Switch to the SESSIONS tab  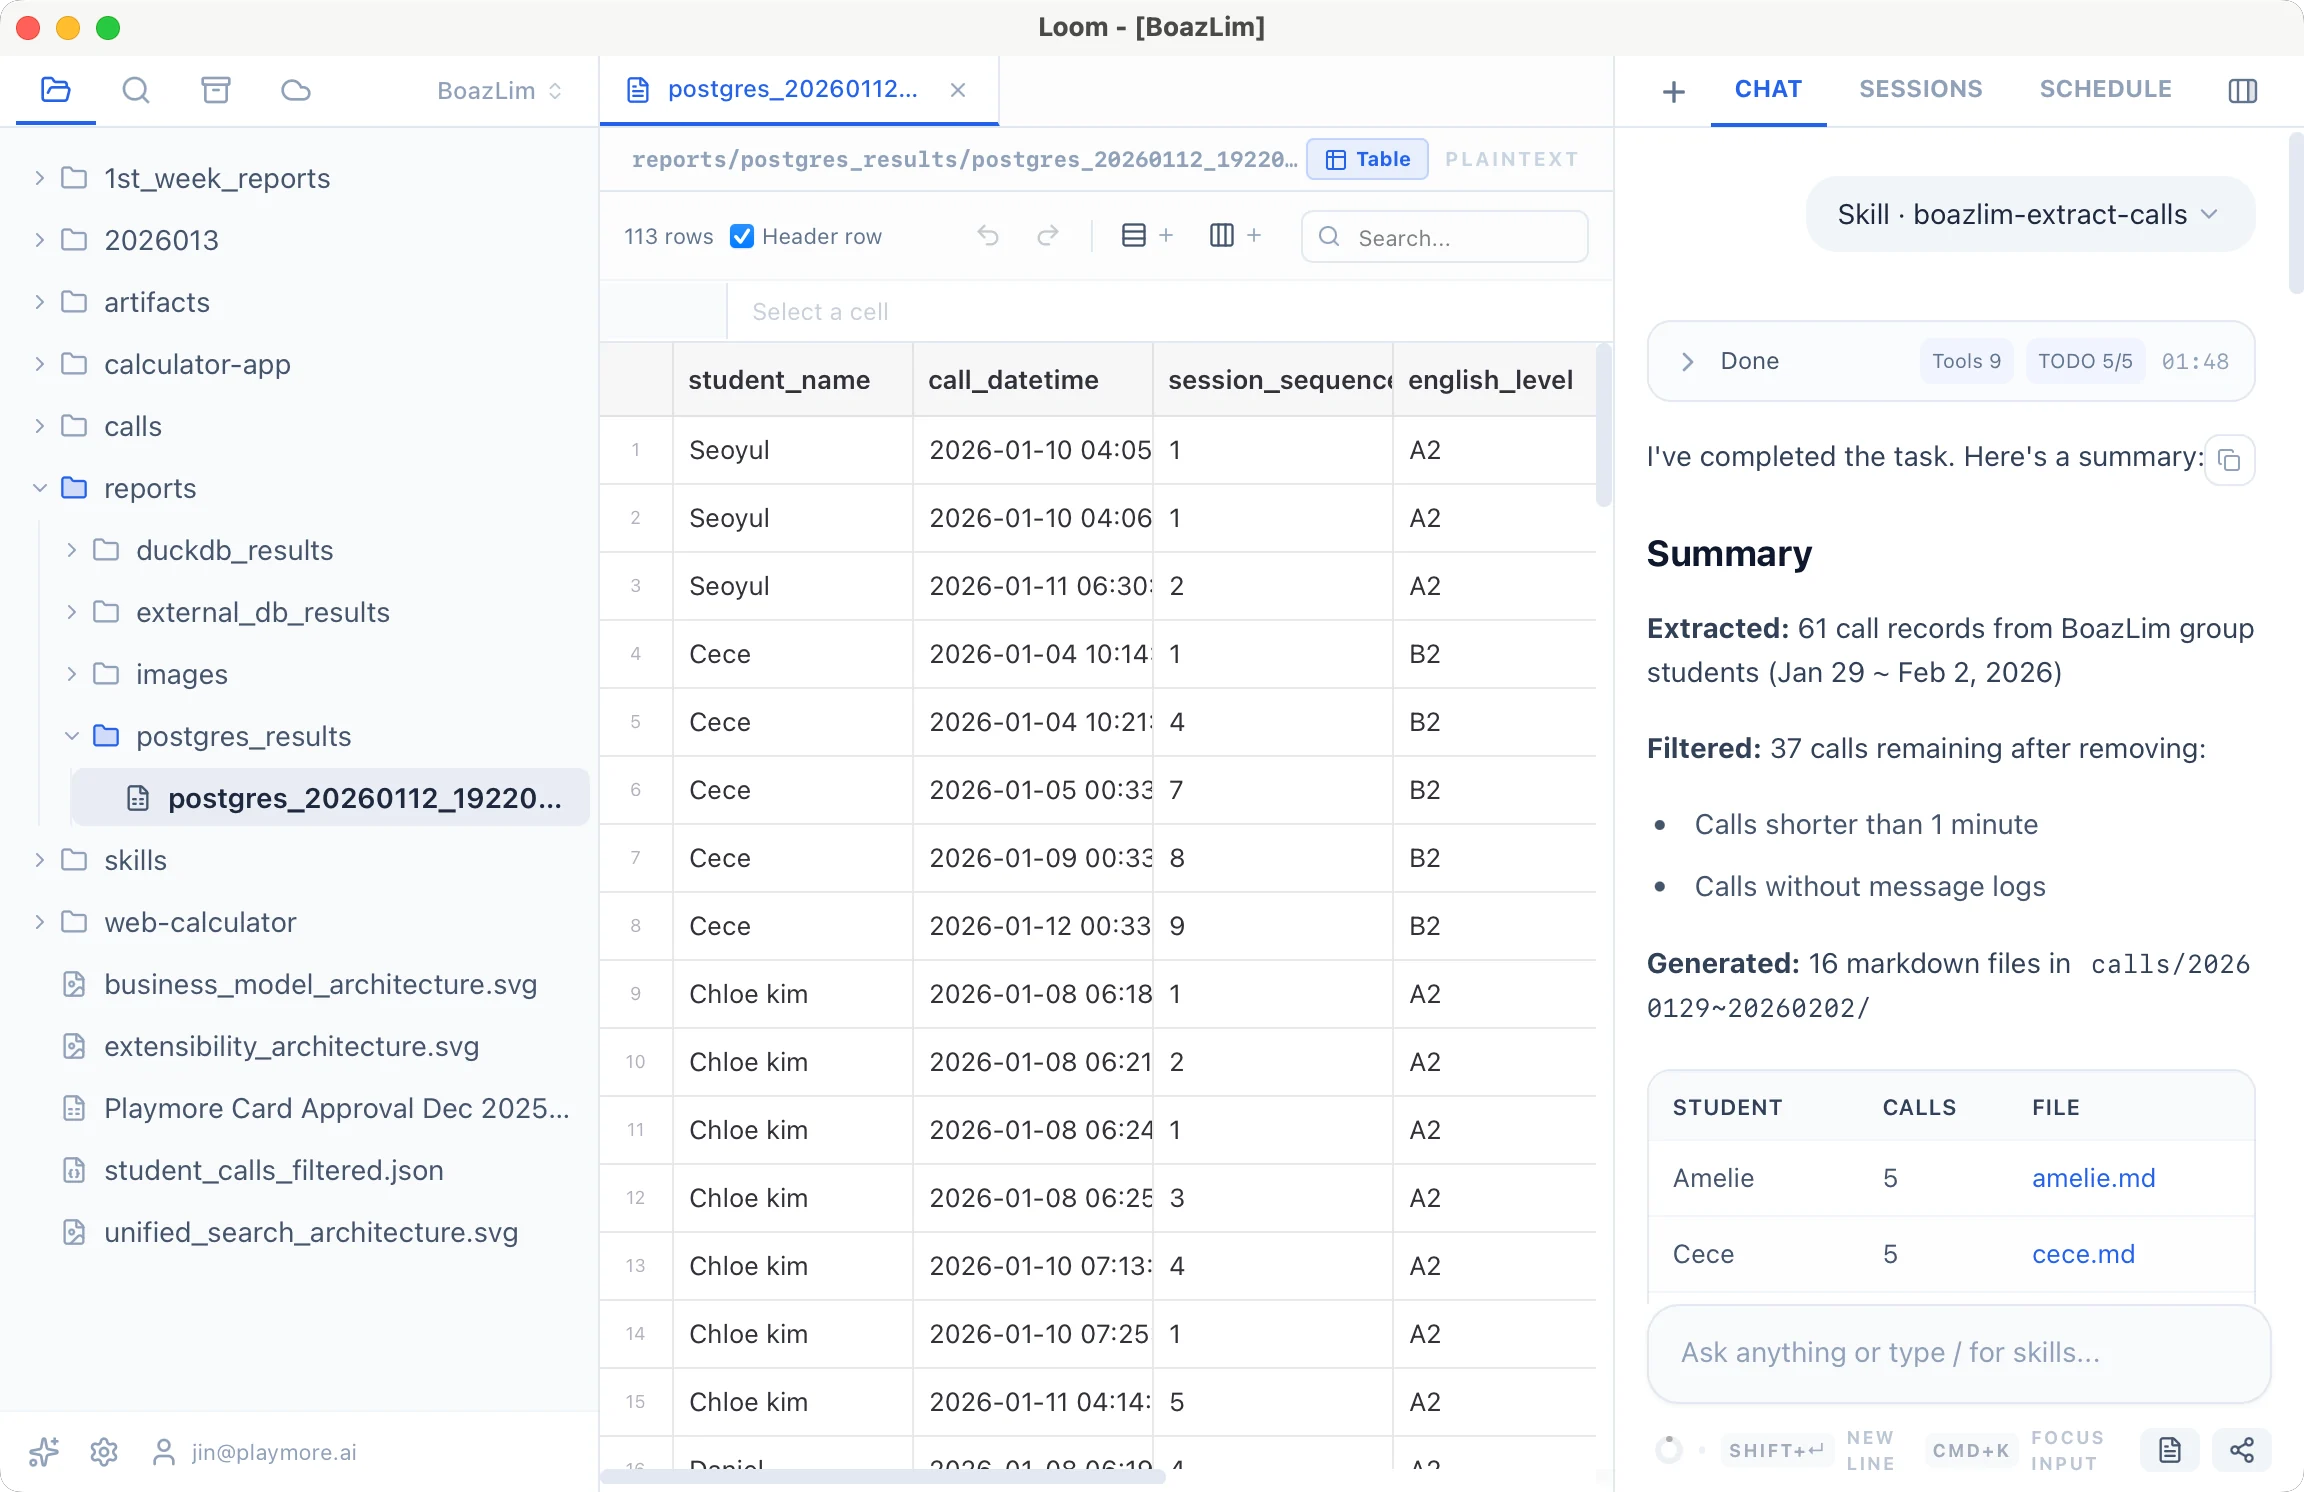pyautogui.click(x=1920, y=89)
